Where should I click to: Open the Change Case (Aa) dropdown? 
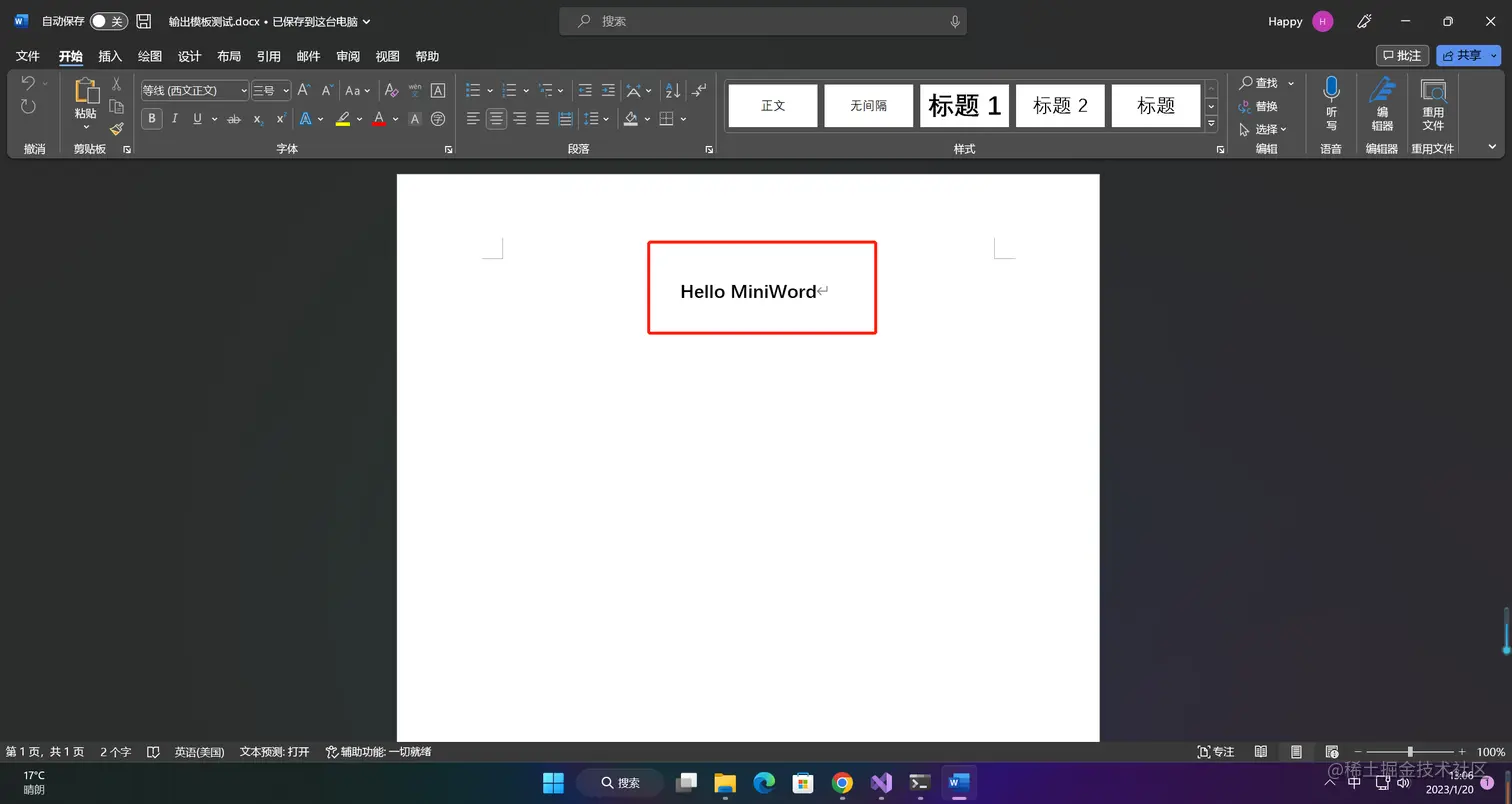tap(357, 90)
